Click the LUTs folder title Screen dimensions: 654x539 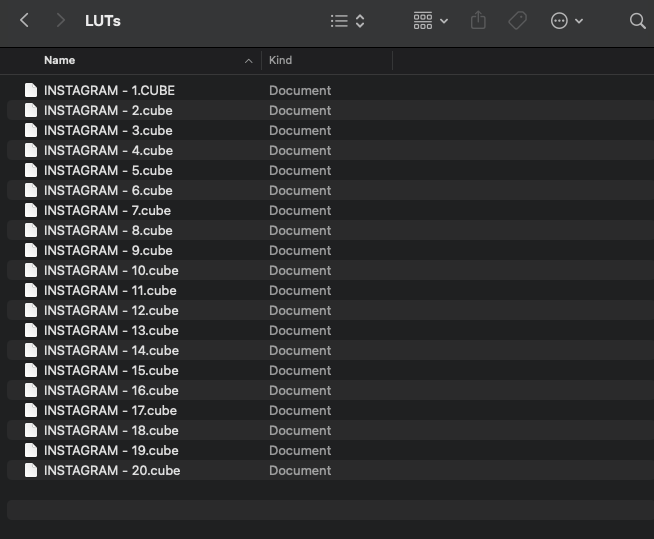point(103,20)
